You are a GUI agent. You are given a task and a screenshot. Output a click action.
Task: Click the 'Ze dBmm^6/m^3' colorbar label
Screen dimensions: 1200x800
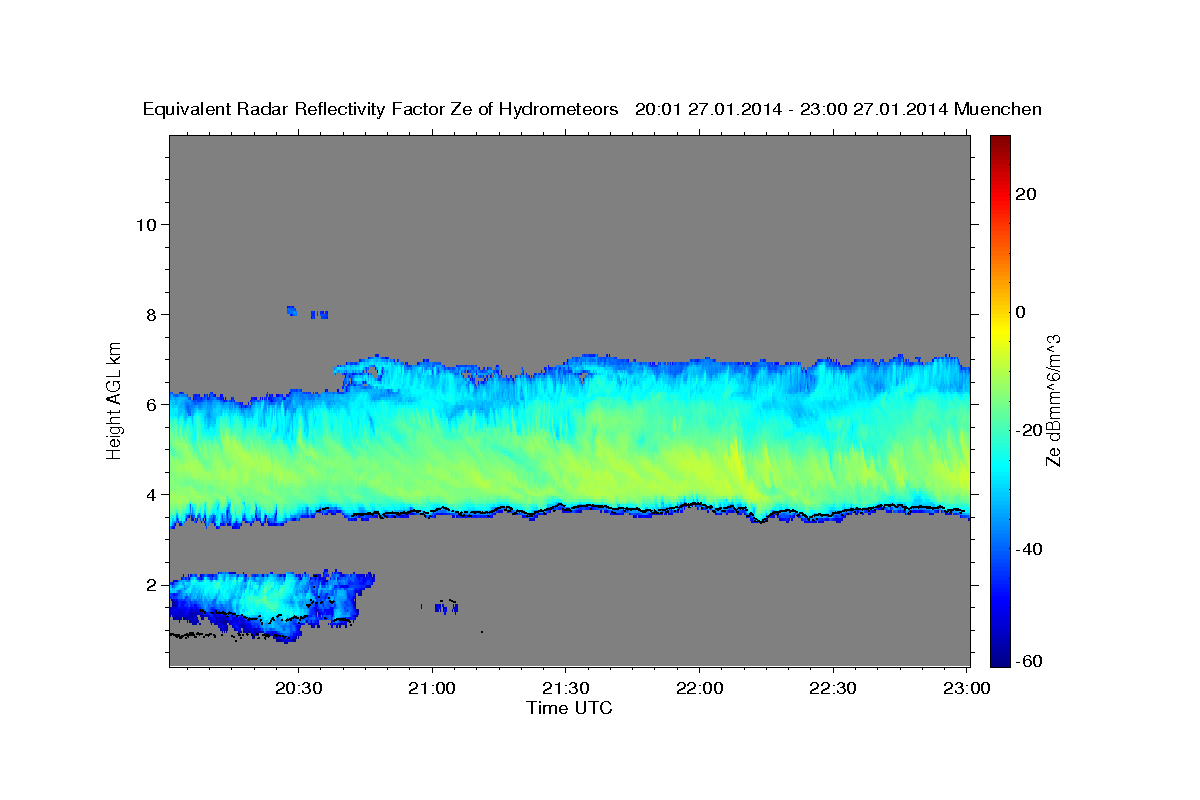click(1053, 400)
